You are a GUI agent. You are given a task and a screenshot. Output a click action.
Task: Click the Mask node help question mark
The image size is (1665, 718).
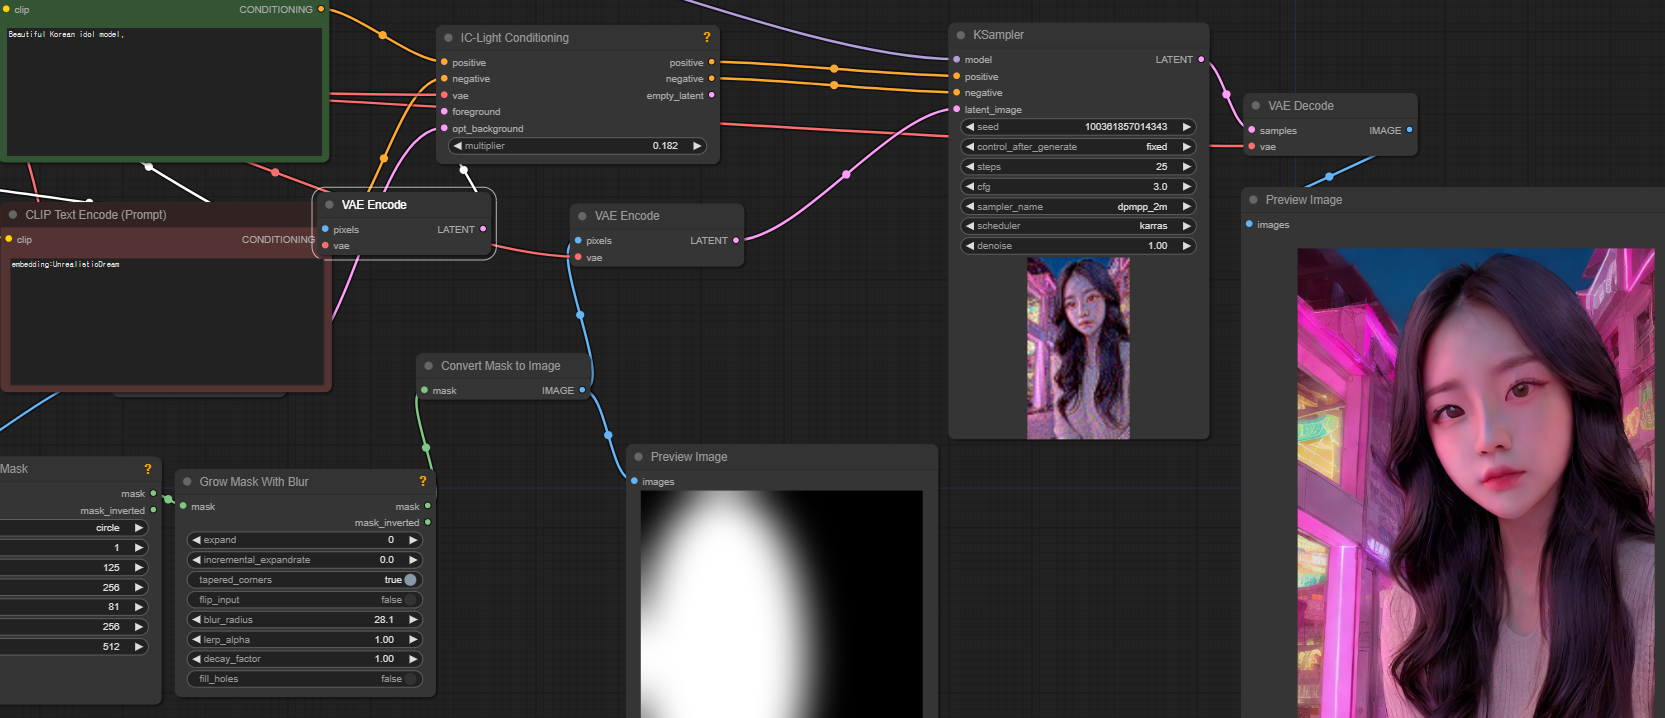148,469
